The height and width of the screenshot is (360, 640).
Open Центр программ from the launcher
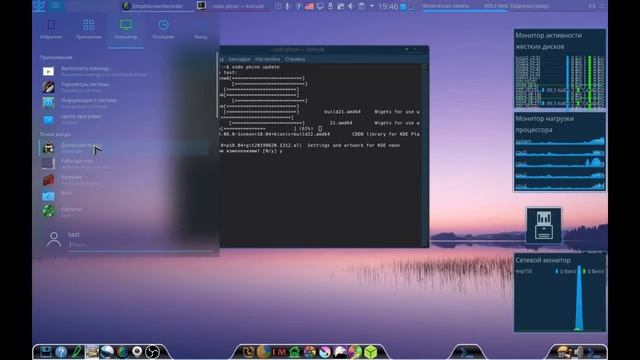pyautogui.click(x=124, y=119)
